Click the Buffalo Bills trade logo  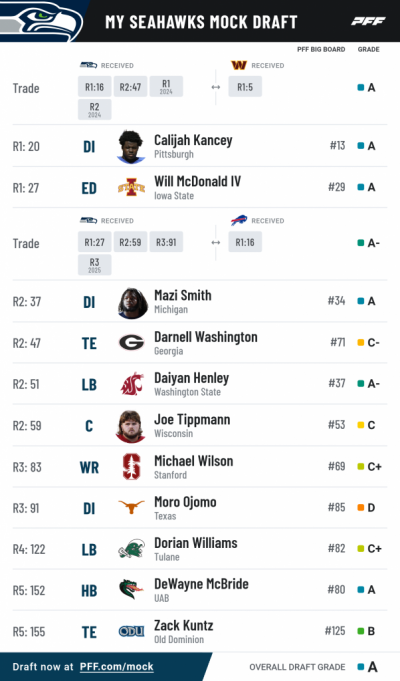point(239,220)
